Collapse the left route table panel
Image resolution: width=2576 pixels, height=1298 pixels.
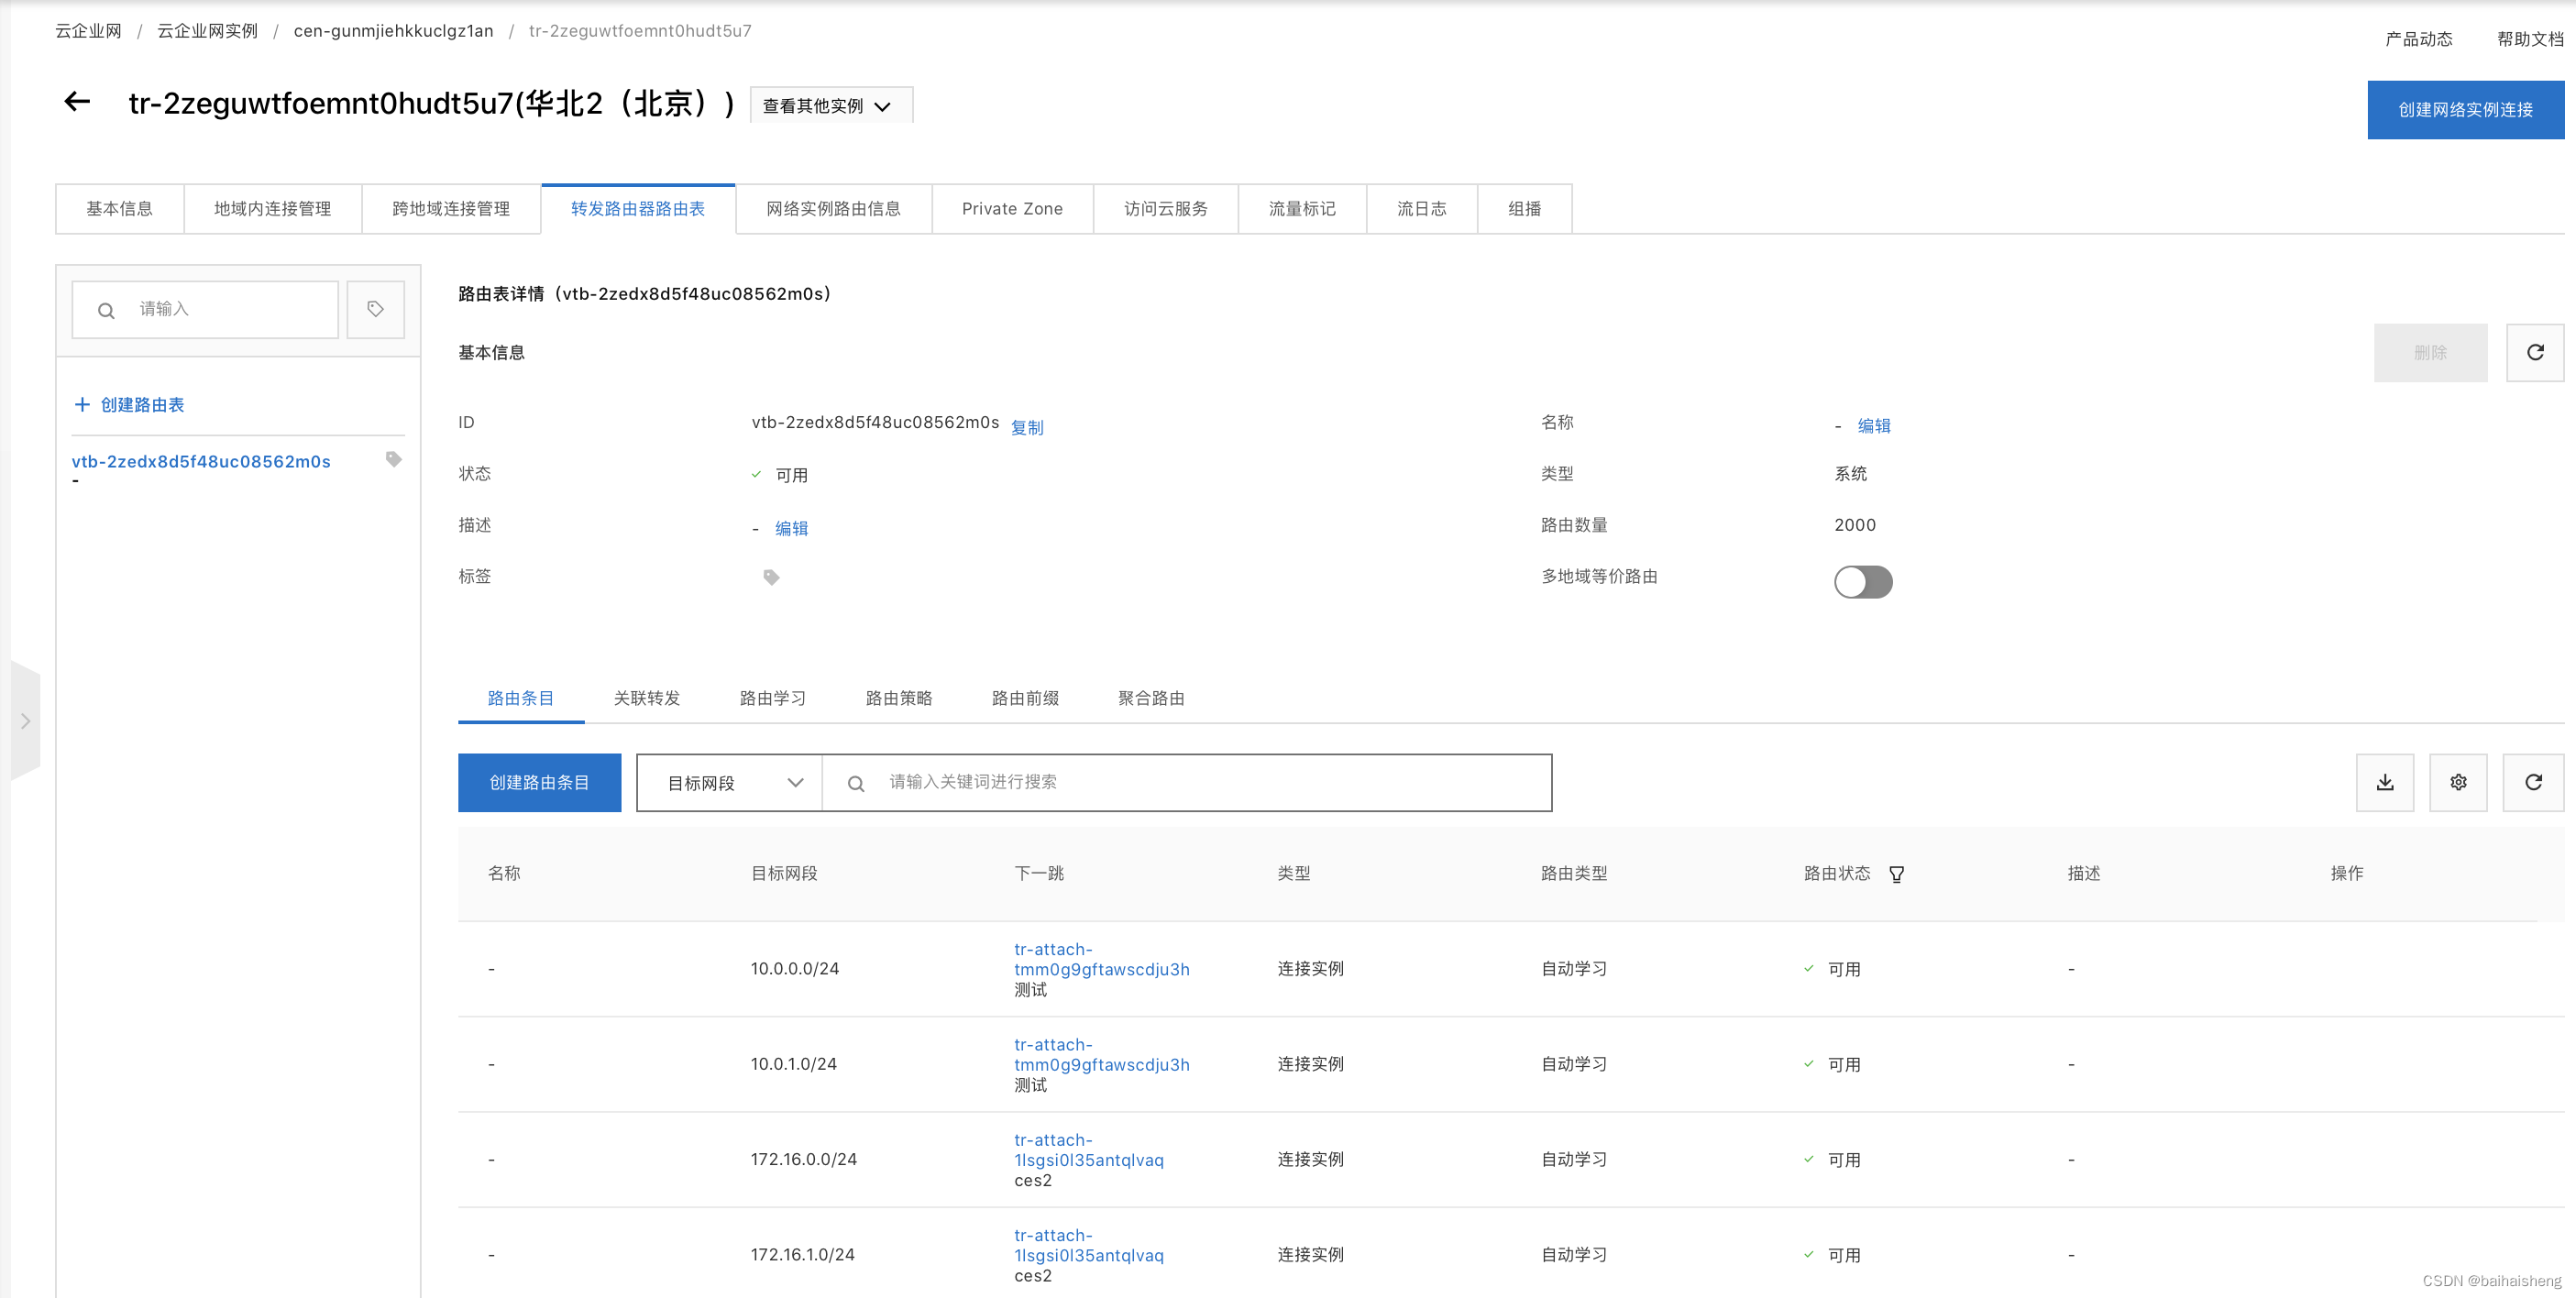[x=26, y=720]
